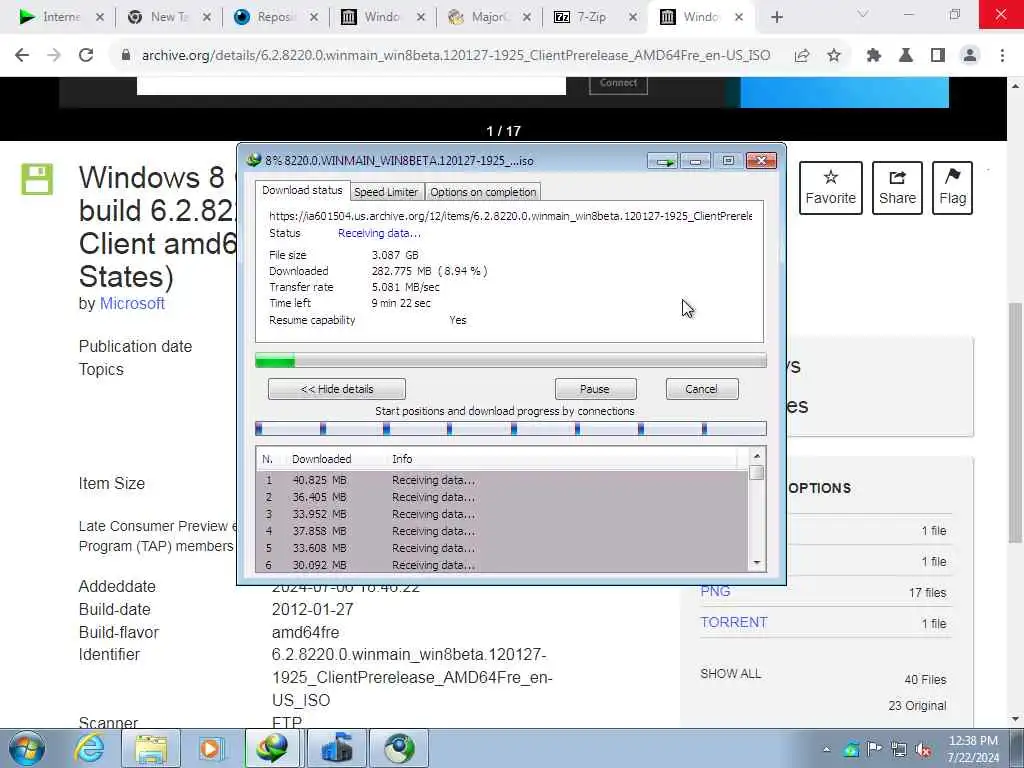Open the Action Center flag icon
Image resolution: width=1024 pixels, height=768 pixels.
(874, 748)
